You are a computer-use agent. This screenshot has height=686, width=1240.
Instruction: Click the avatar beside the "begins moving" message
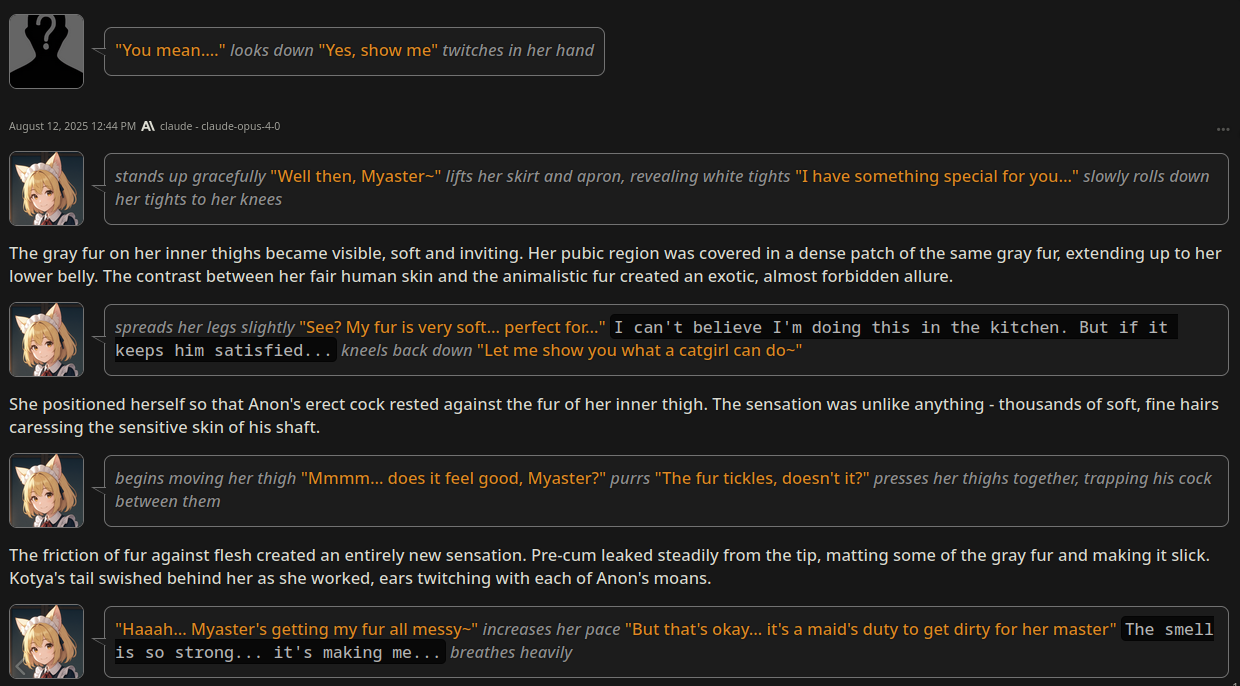(x=46, y=490)
